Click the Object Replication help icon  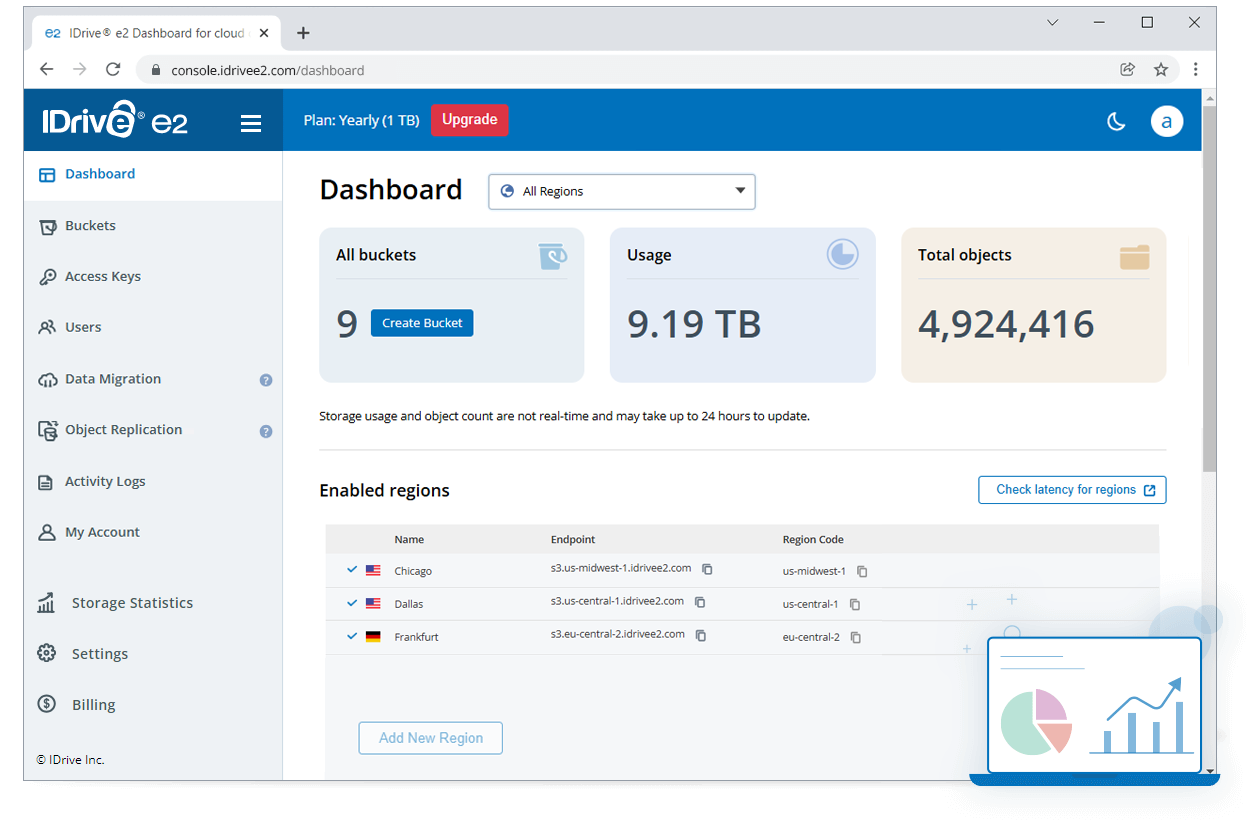pyautogui.click(x=266, y=432)
